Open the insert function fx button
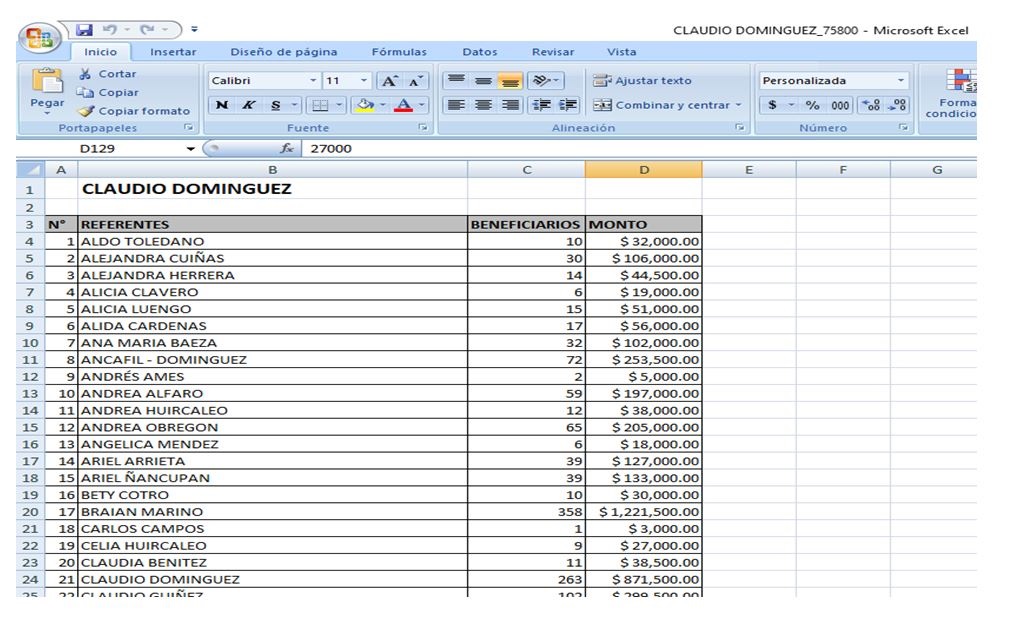This screenshot has height=628, width=1015. click(x=287, y=148)
